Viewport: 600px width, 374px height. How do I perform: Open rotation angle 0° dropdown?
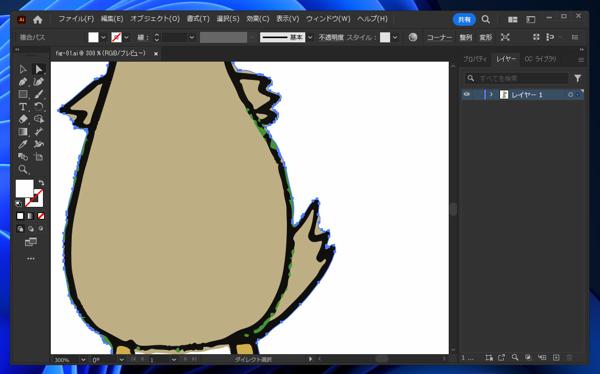(121, 359)
